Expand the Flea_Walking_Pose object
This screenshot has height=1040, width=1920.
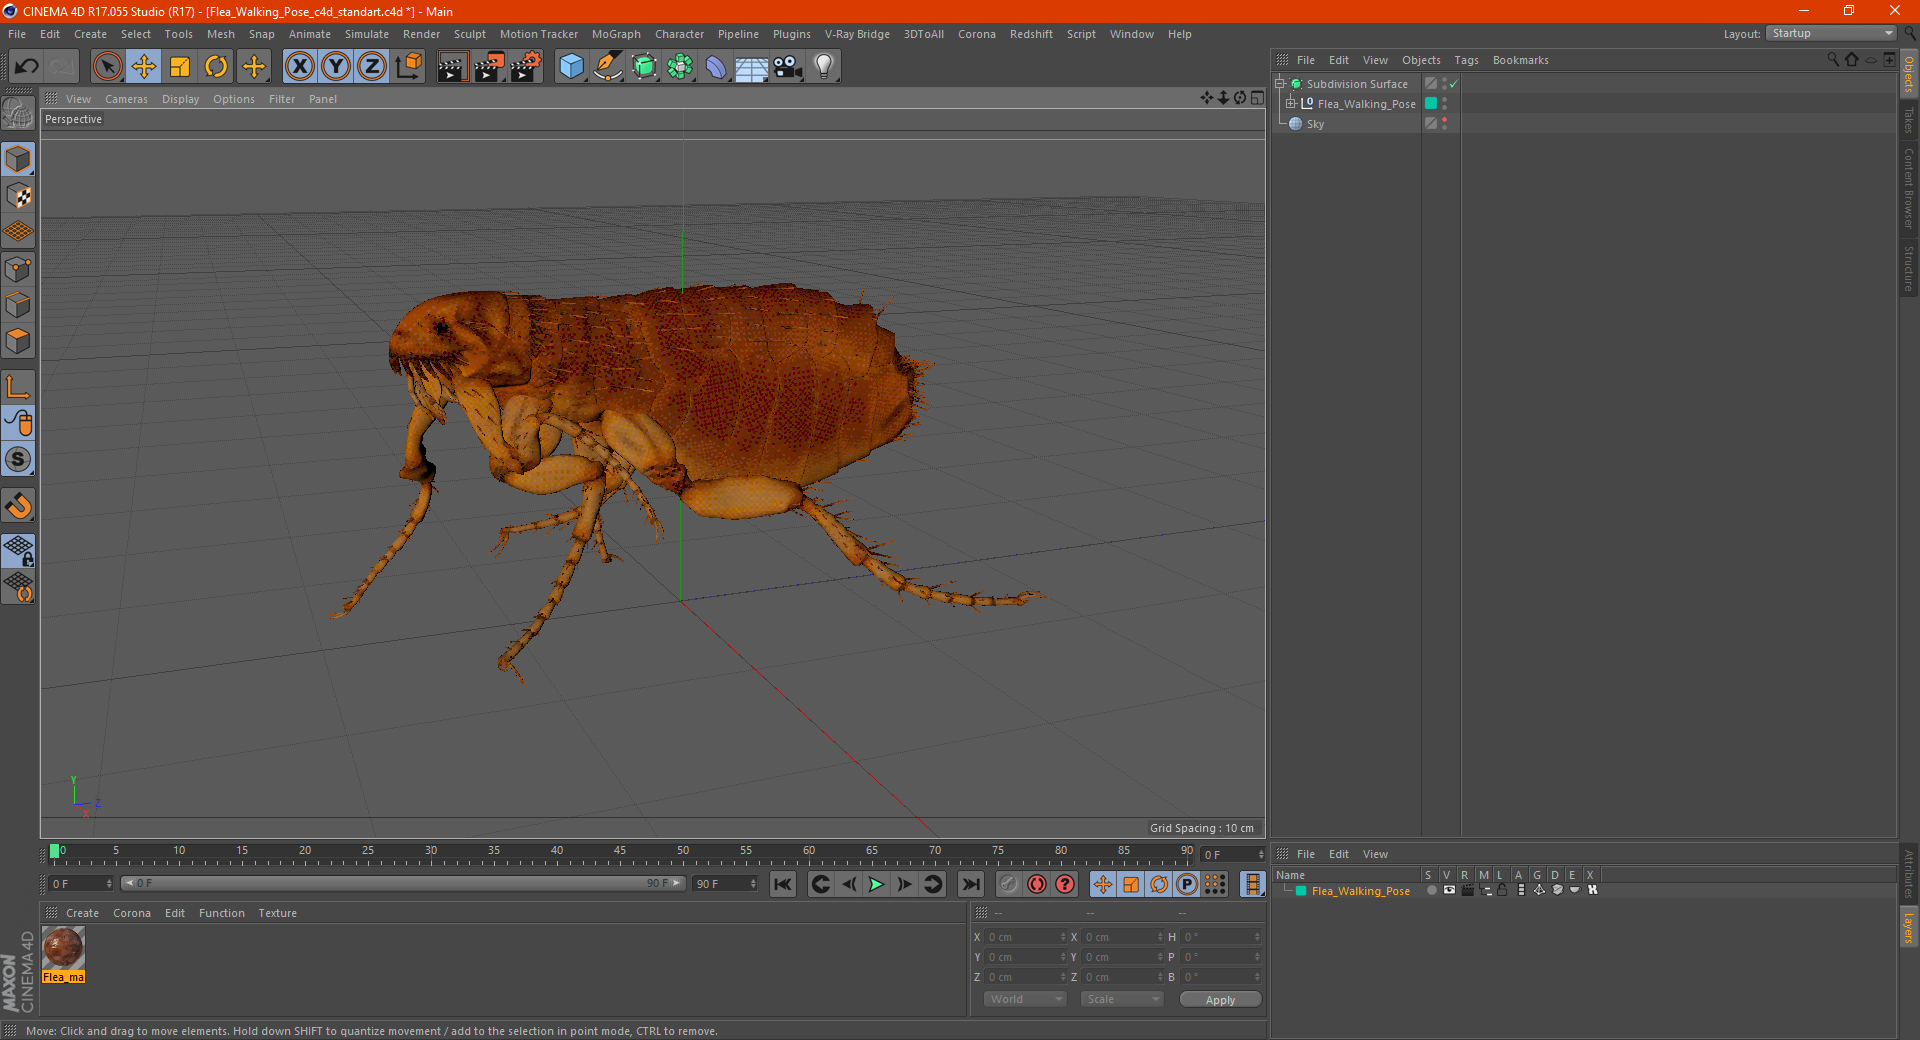coord(1291,104)
